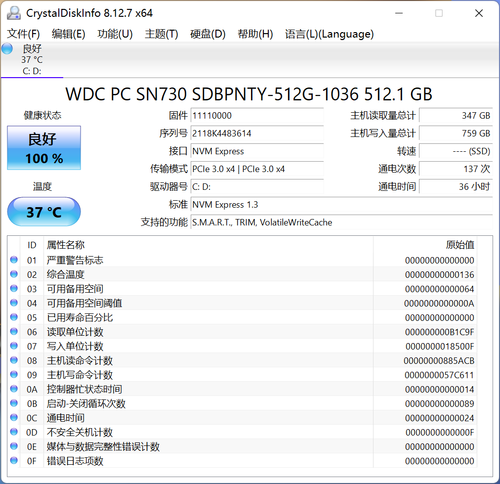Image resolution: width=500 pixels, height=484 pixels.
Task: Click raw value 0000000000024
Action: point(439,418)
